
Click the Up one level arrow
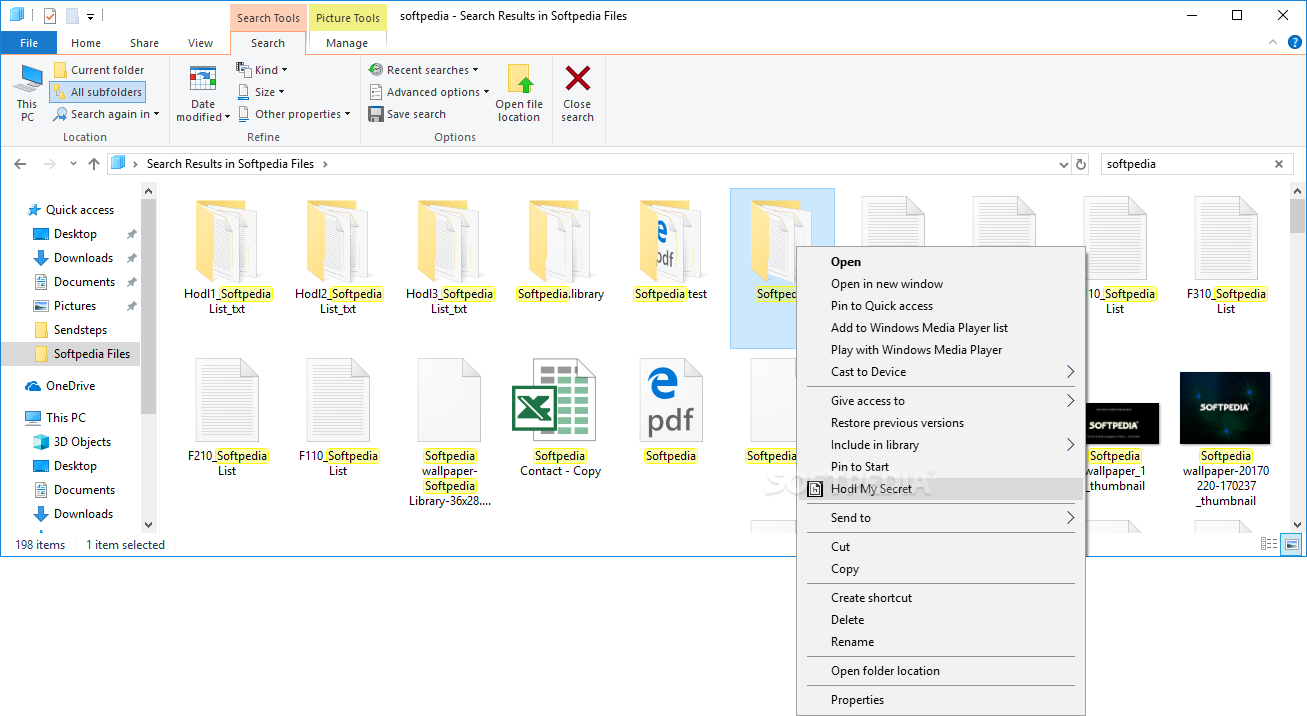(93, 164)
